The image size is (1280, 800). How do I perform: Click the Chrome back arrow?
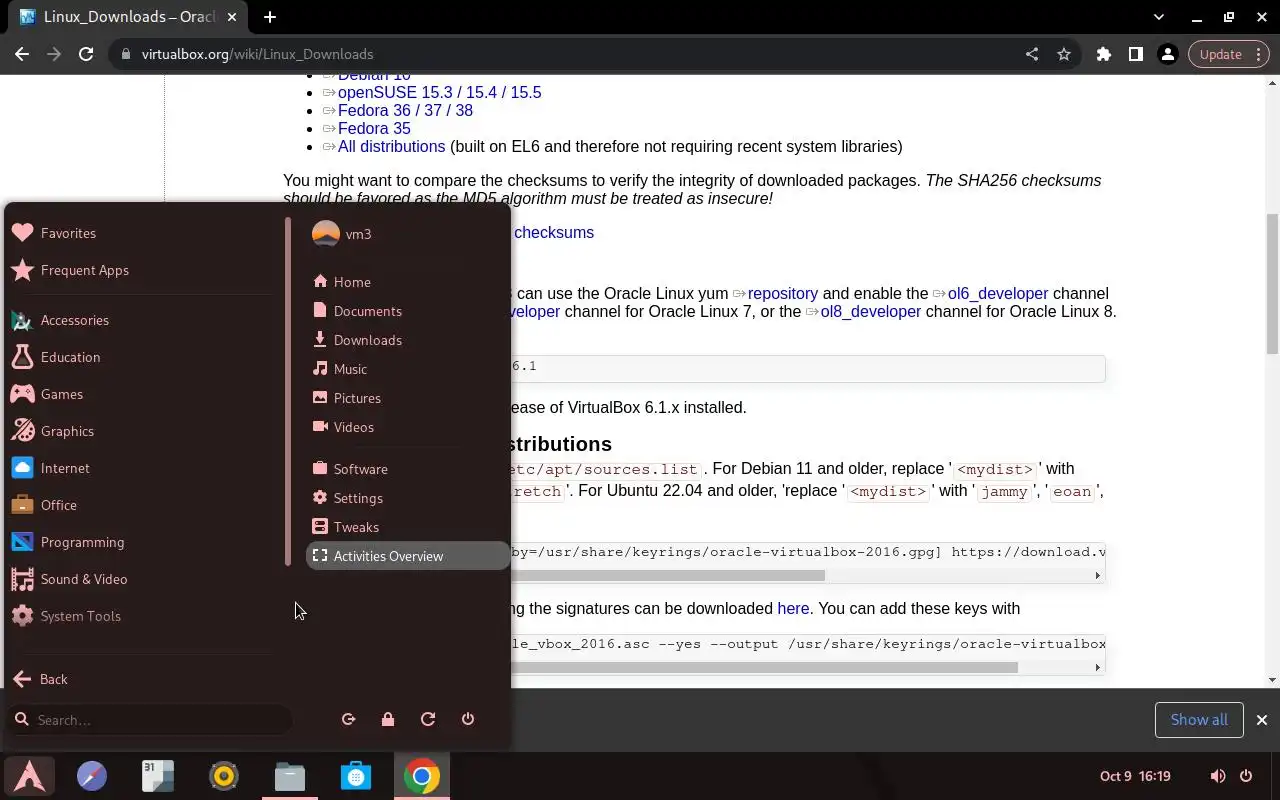[22, 54]
